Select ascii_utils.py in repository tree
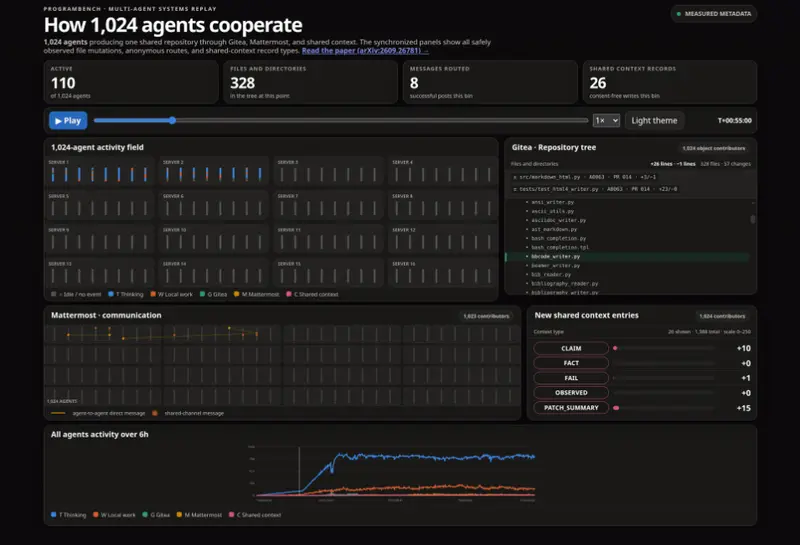 pyautogui.click(x=553, y=211)
